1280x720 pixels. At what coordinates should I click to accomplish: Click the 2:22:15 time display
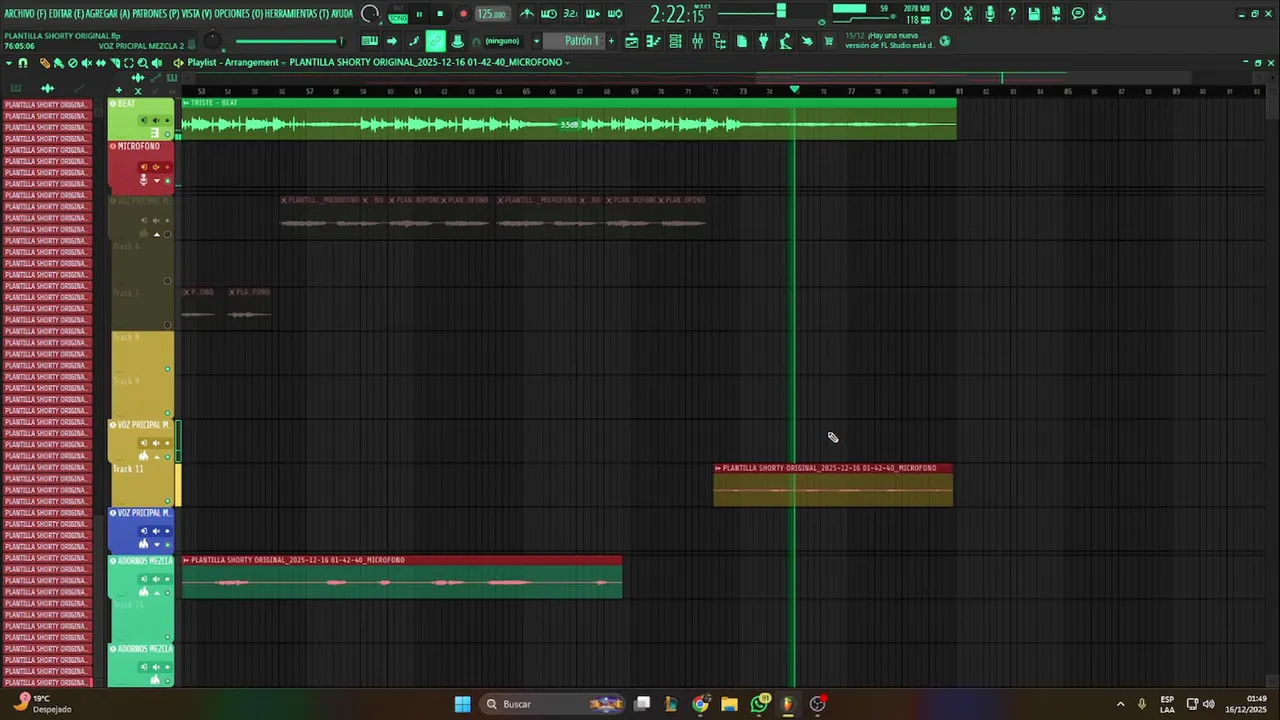pos(679,14)
